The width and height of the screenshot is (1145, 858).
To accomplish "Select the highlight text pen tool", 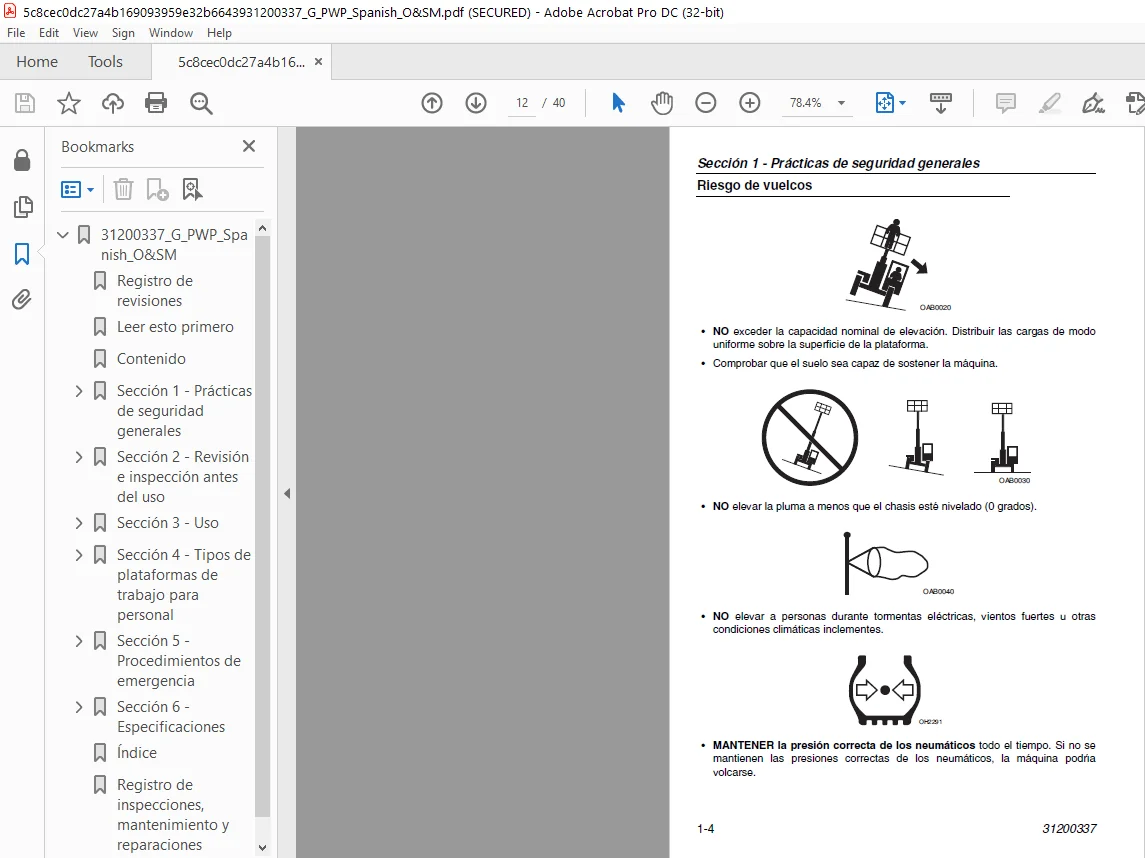I will tap(1049, 103).
